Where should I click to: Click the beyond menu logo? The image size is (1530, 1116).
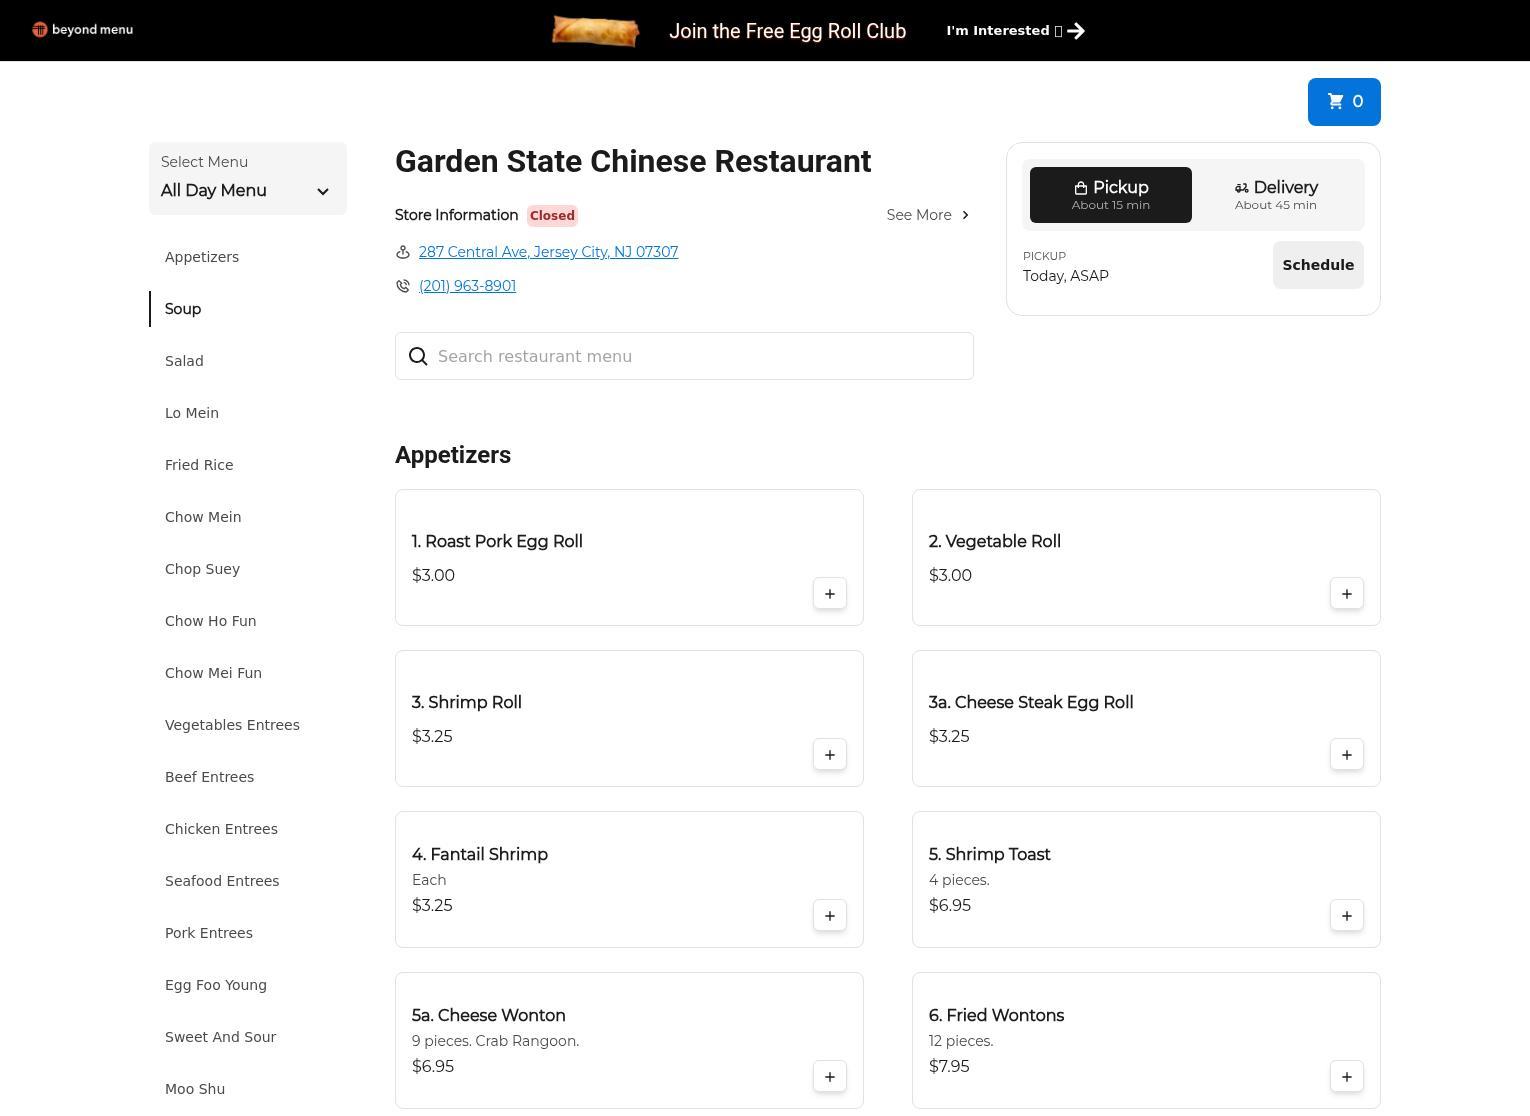tap(82, 30)
